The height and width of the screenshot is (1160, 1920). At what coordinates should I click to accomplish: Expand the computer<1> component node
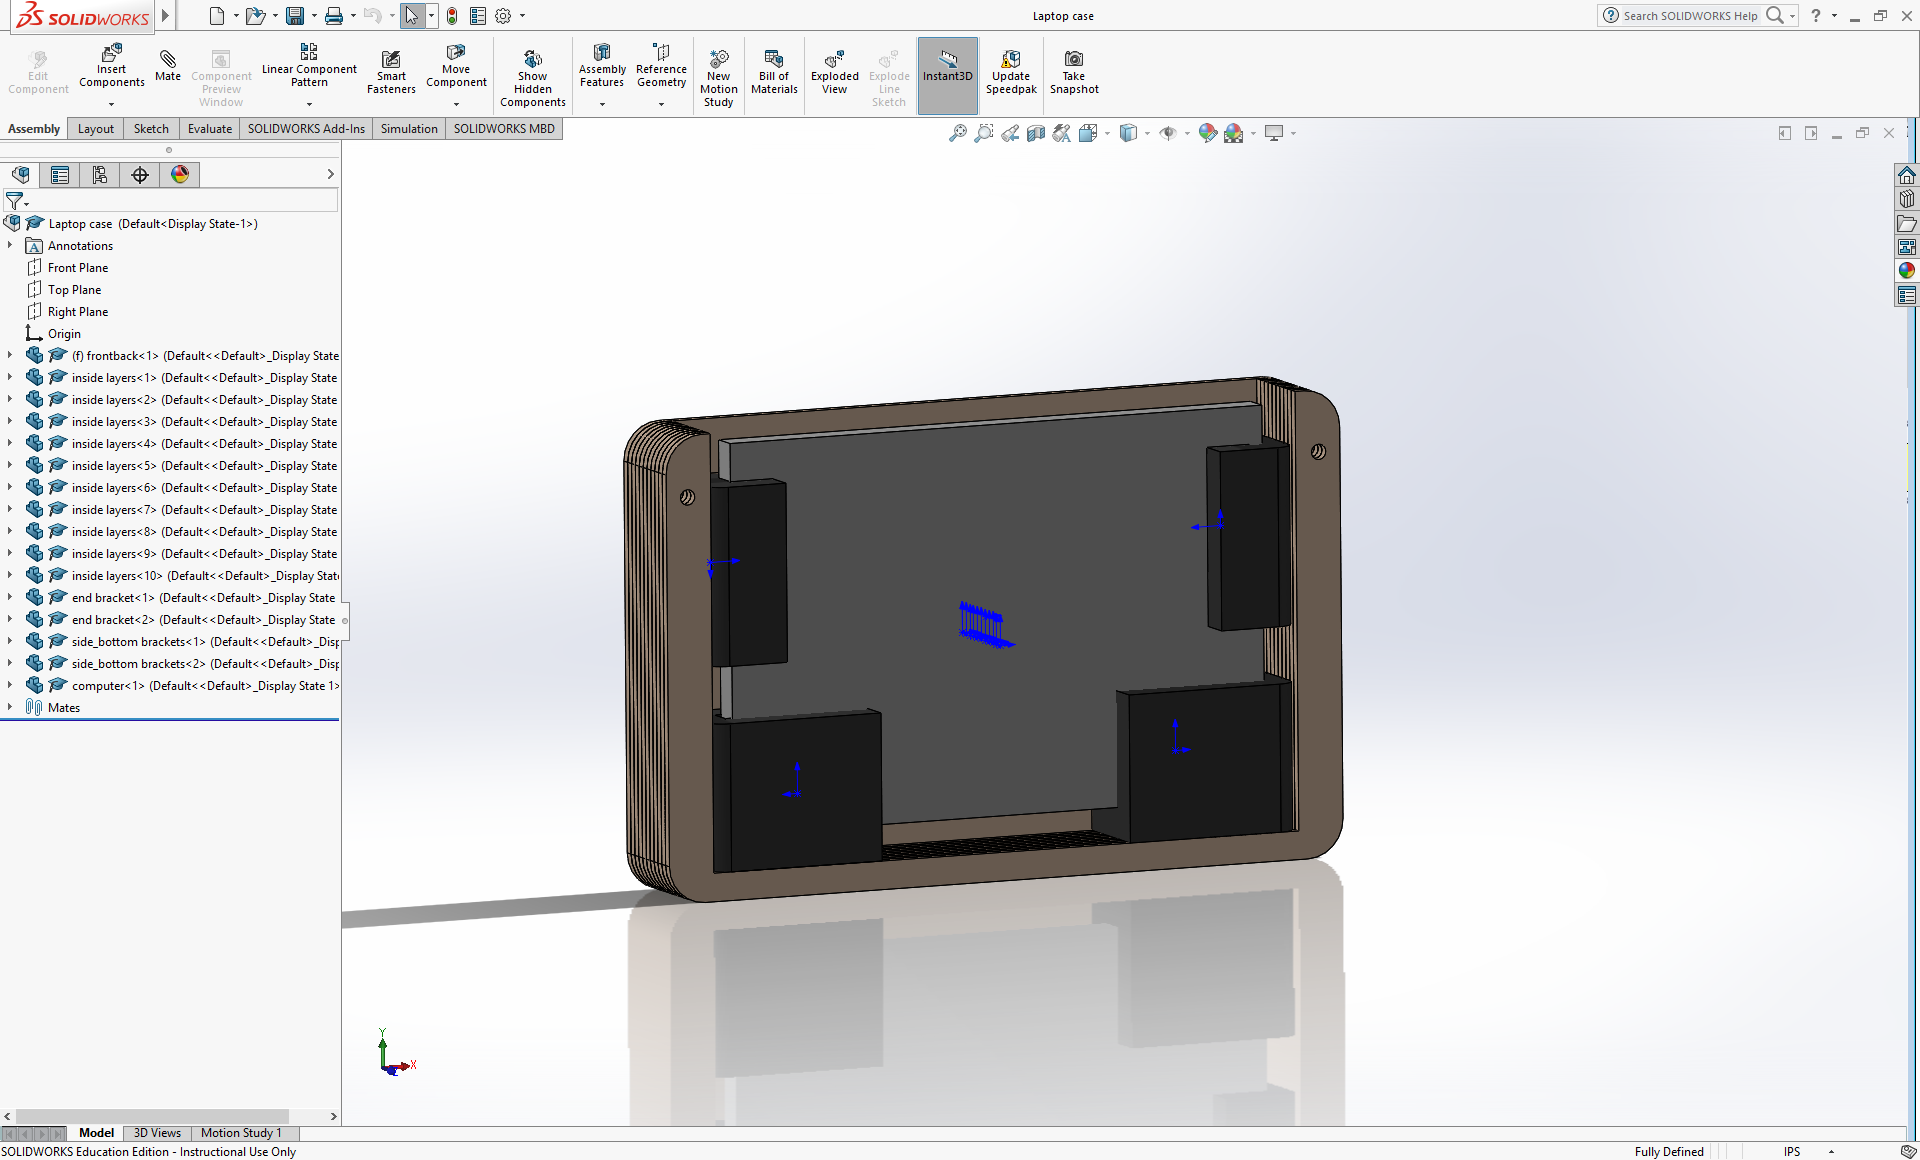10,685
